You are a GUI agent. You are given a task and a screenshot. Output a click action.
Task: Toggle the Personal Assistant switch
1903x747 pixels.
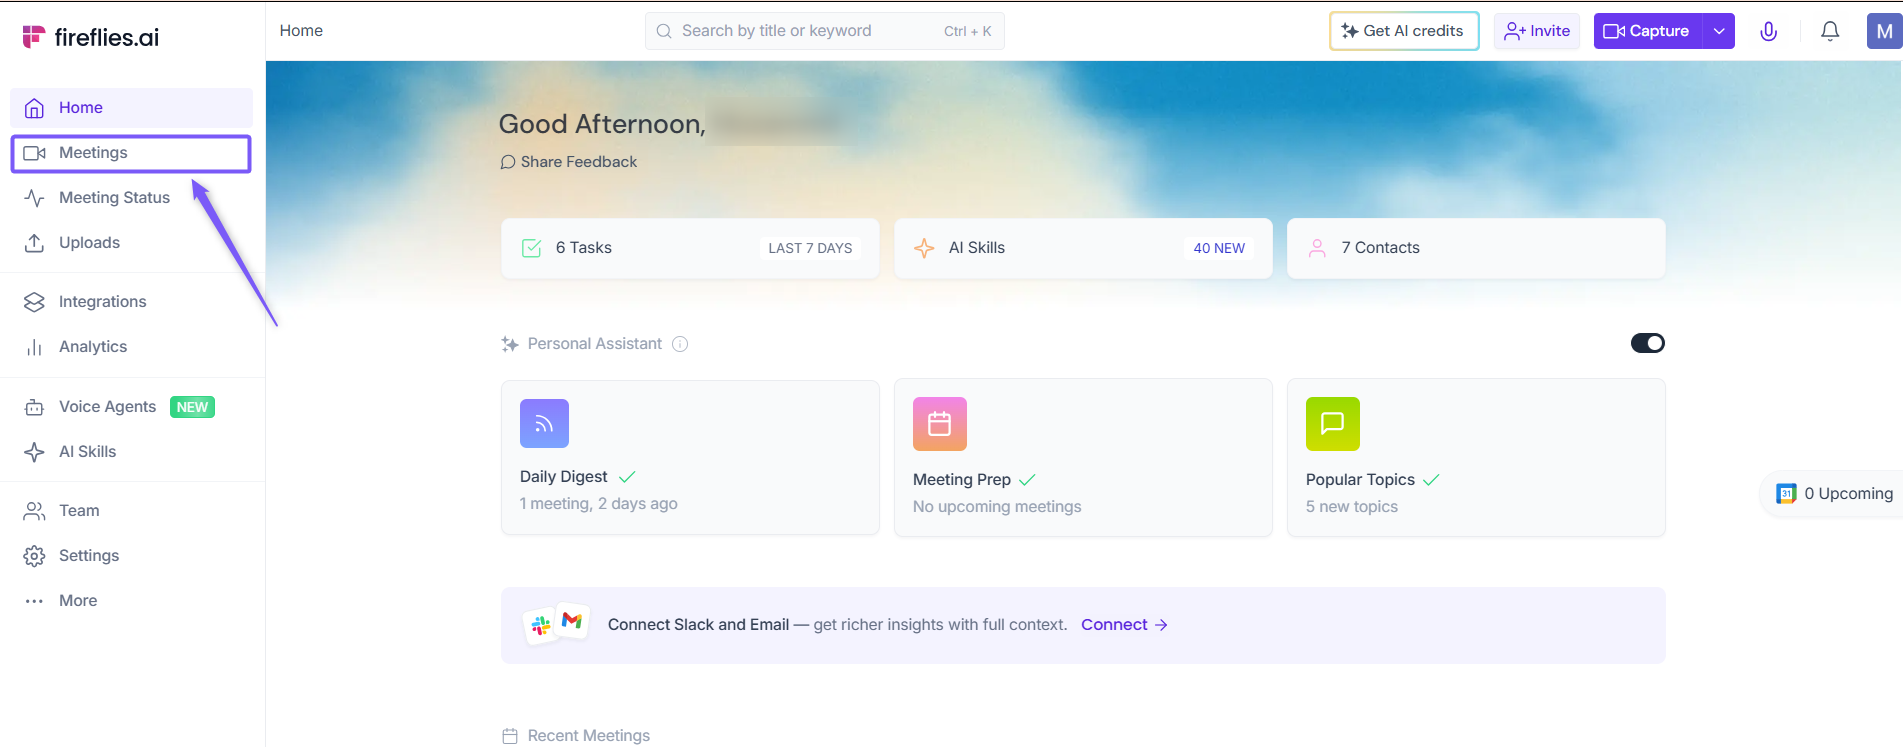click(x=1648, y=343)
